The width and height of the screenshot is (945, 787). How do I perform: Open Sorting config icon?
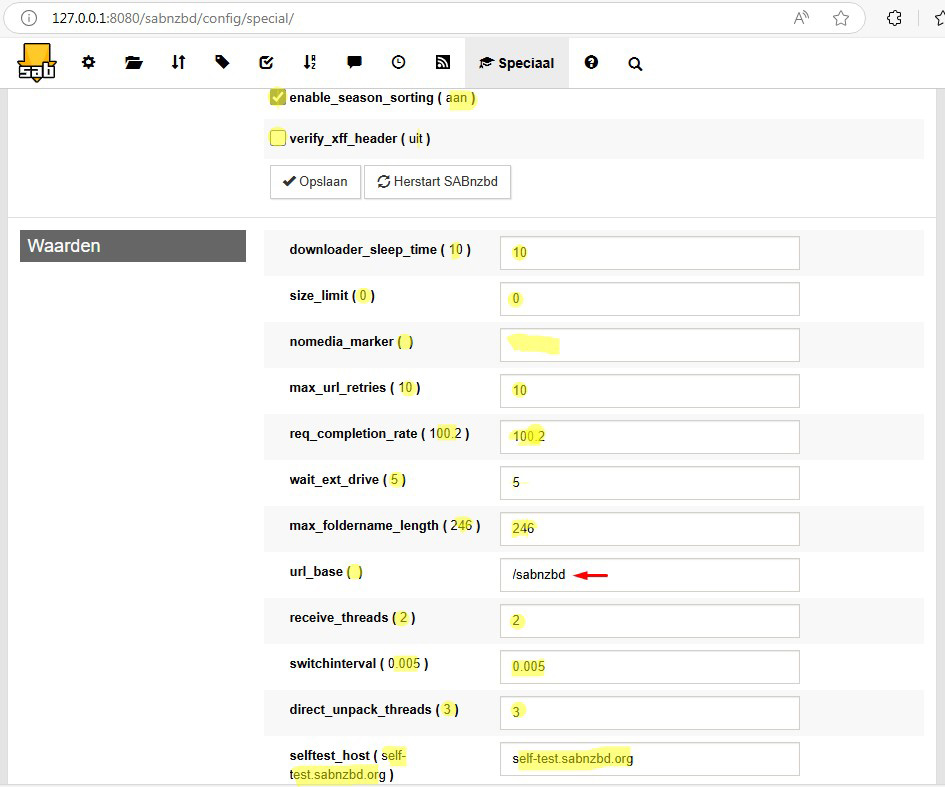(x=310, y=62)
